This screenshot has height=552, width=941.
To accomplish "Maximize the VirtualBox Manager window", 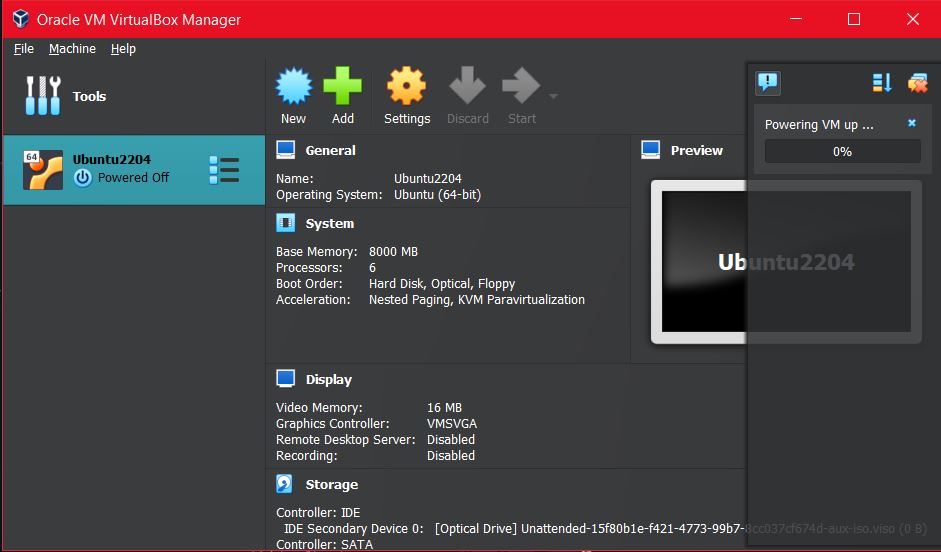I will pyautogui.click(x=854, y=19).
